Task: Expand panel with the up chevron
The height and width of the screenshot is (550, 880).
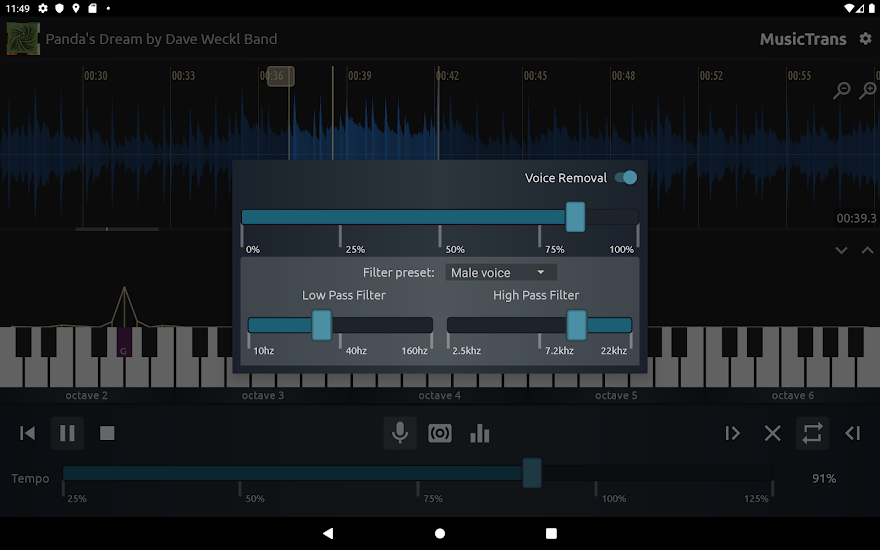Action: [x=867, y=250]
